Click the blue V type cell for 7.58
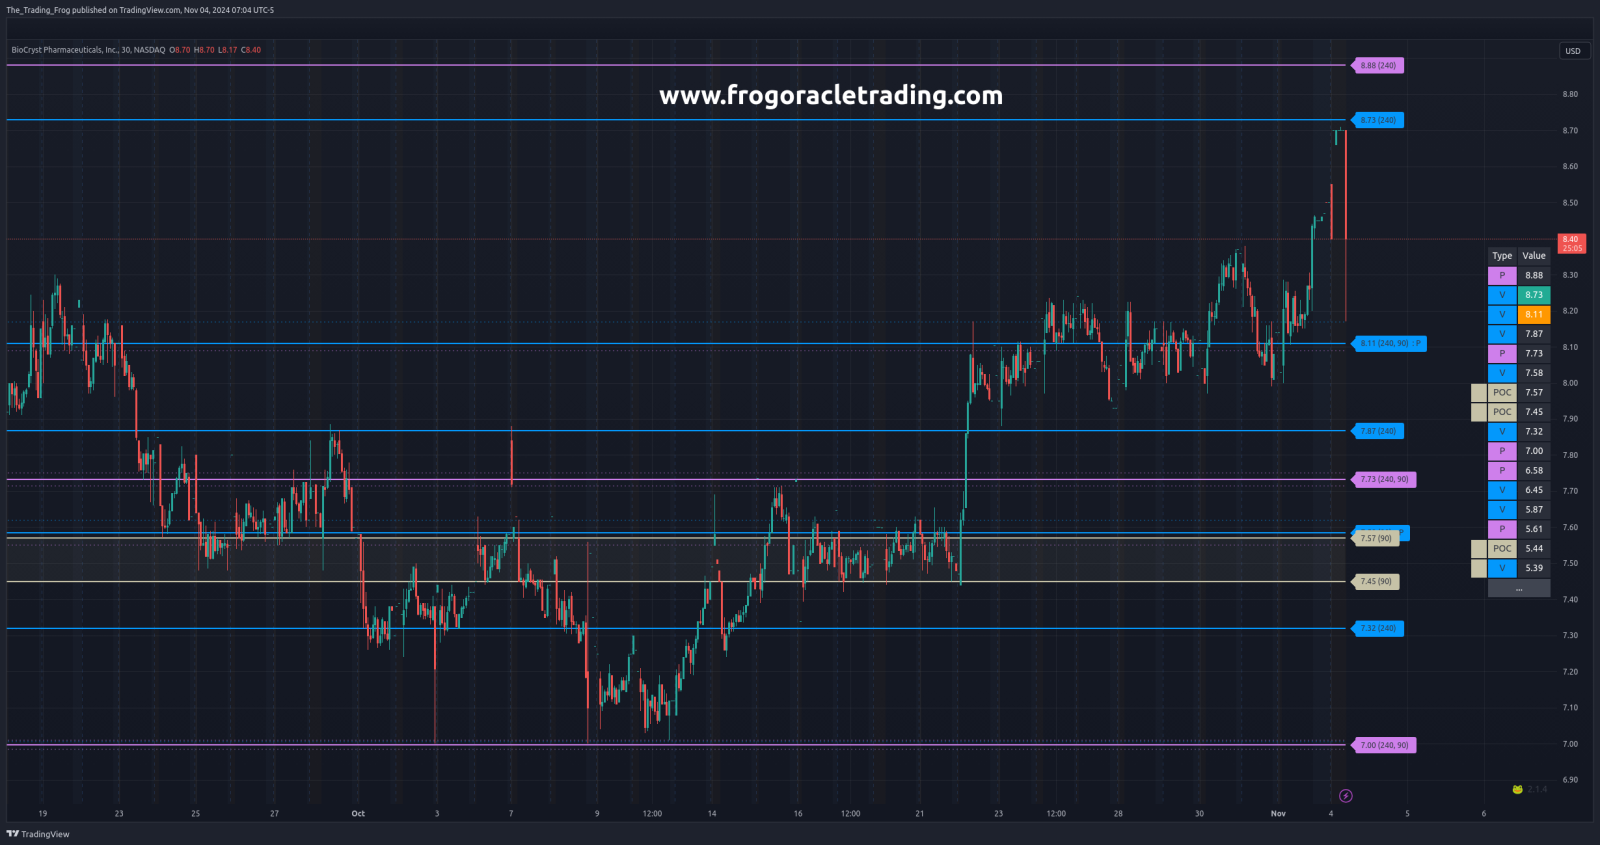The image size is (1600, 845). coord(1502,373)
